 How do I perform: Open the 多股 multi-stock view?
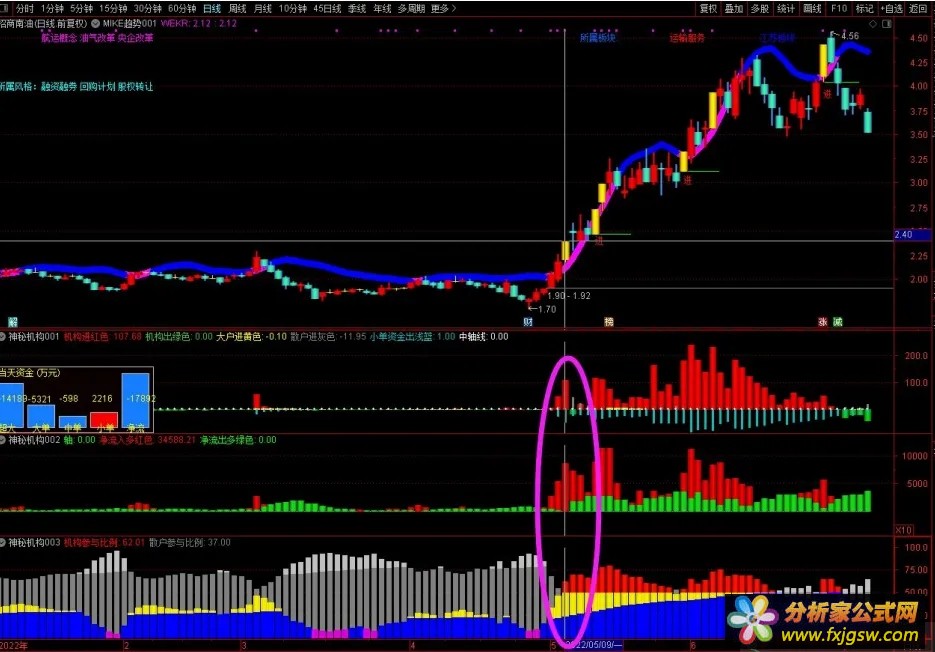(760, 8)
